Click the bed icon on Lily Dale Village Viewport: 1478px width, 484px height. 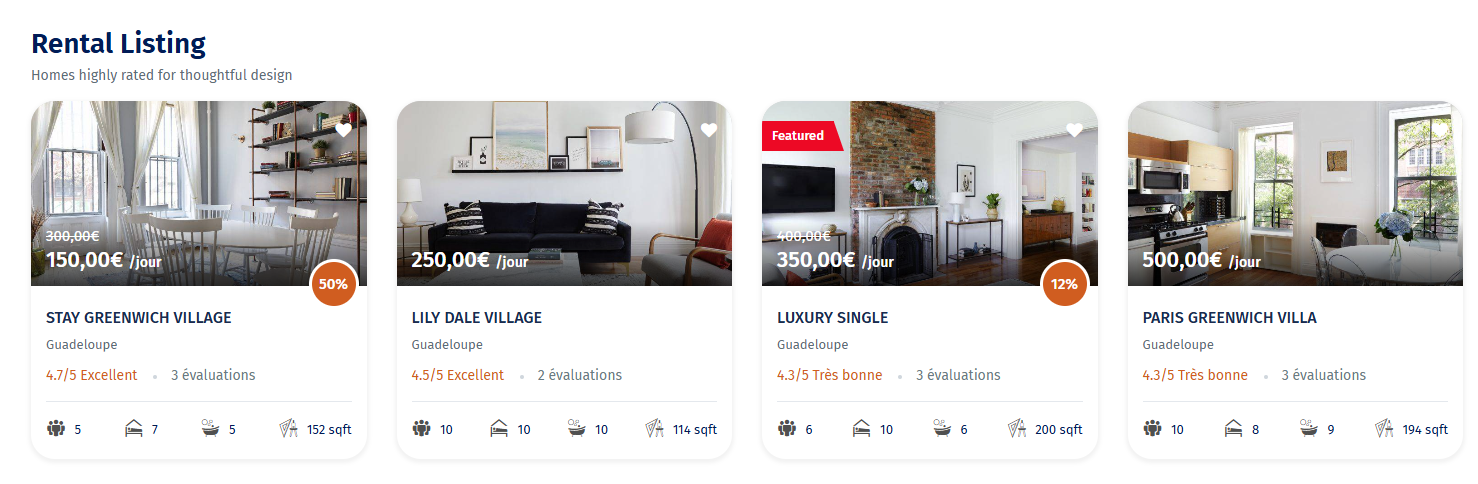tap(499, 429)
